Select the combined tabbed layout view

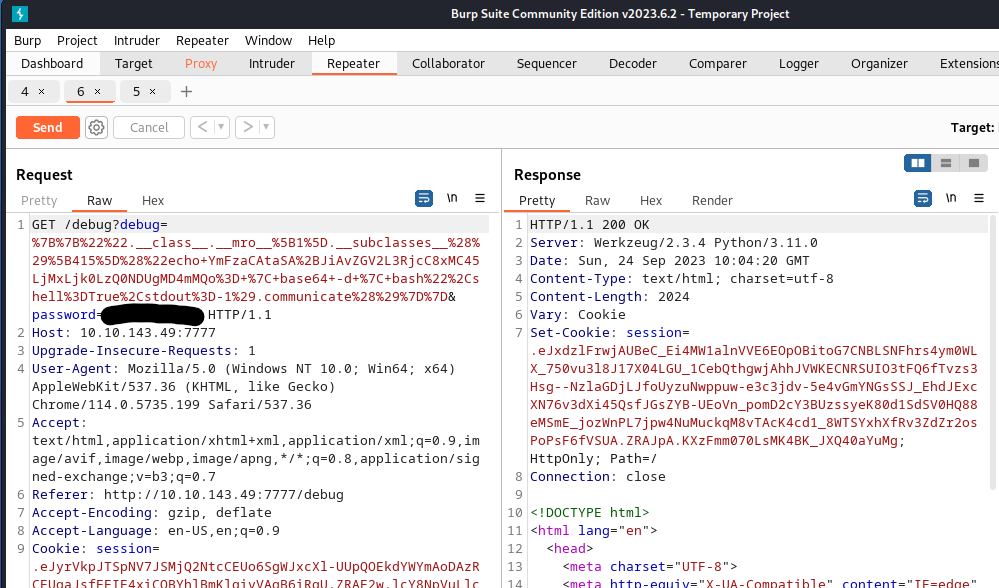[974, 163]
